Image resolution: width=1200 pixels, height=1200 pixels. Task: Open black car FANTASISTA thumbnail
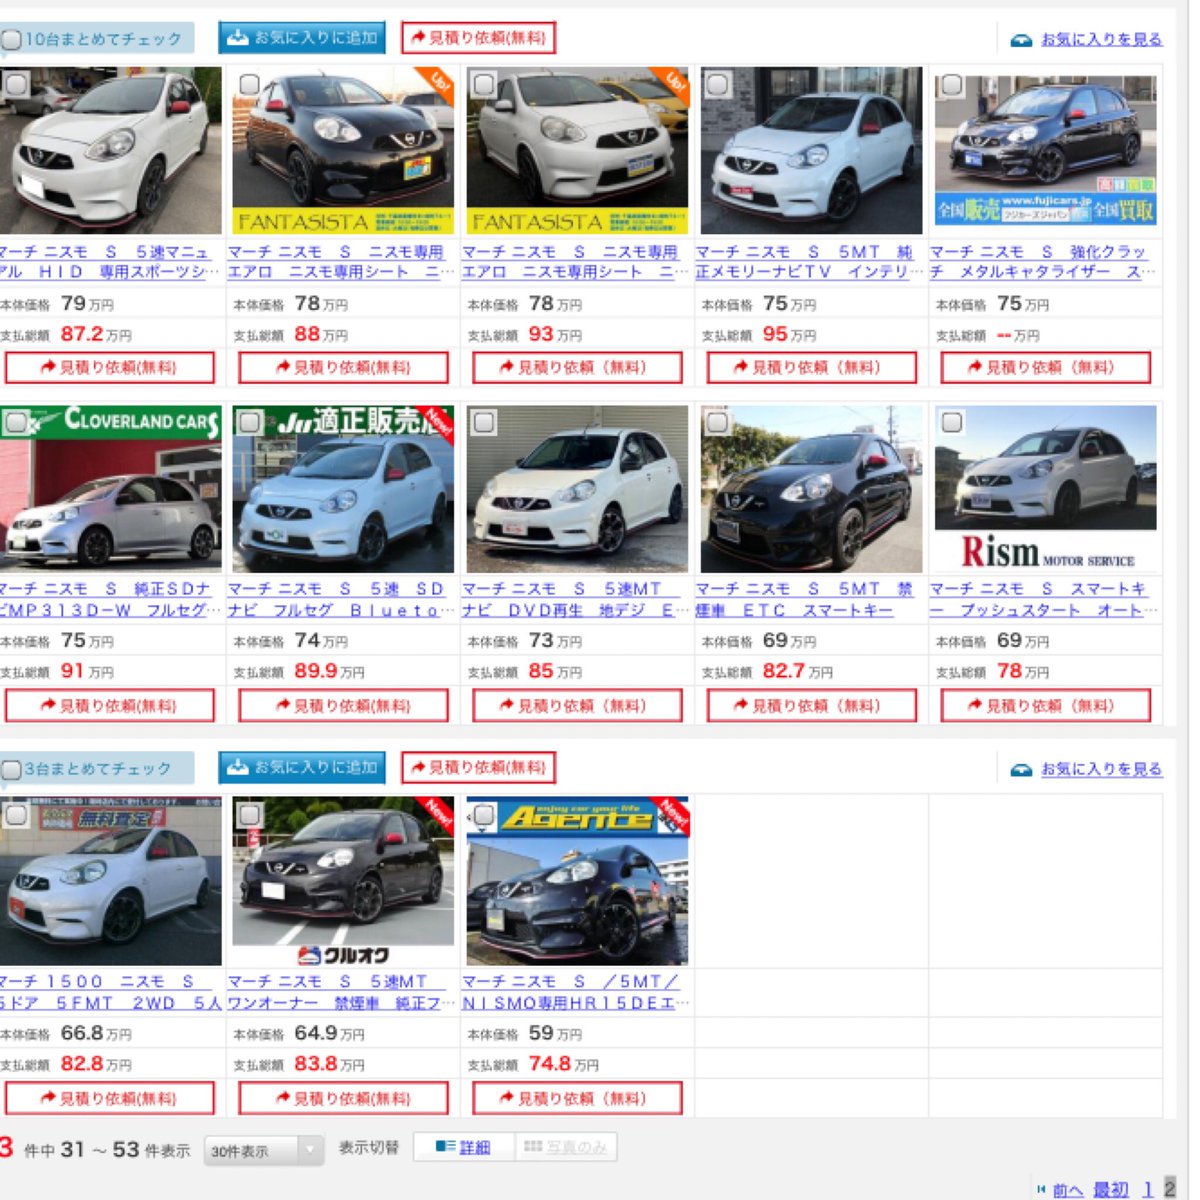343,151
